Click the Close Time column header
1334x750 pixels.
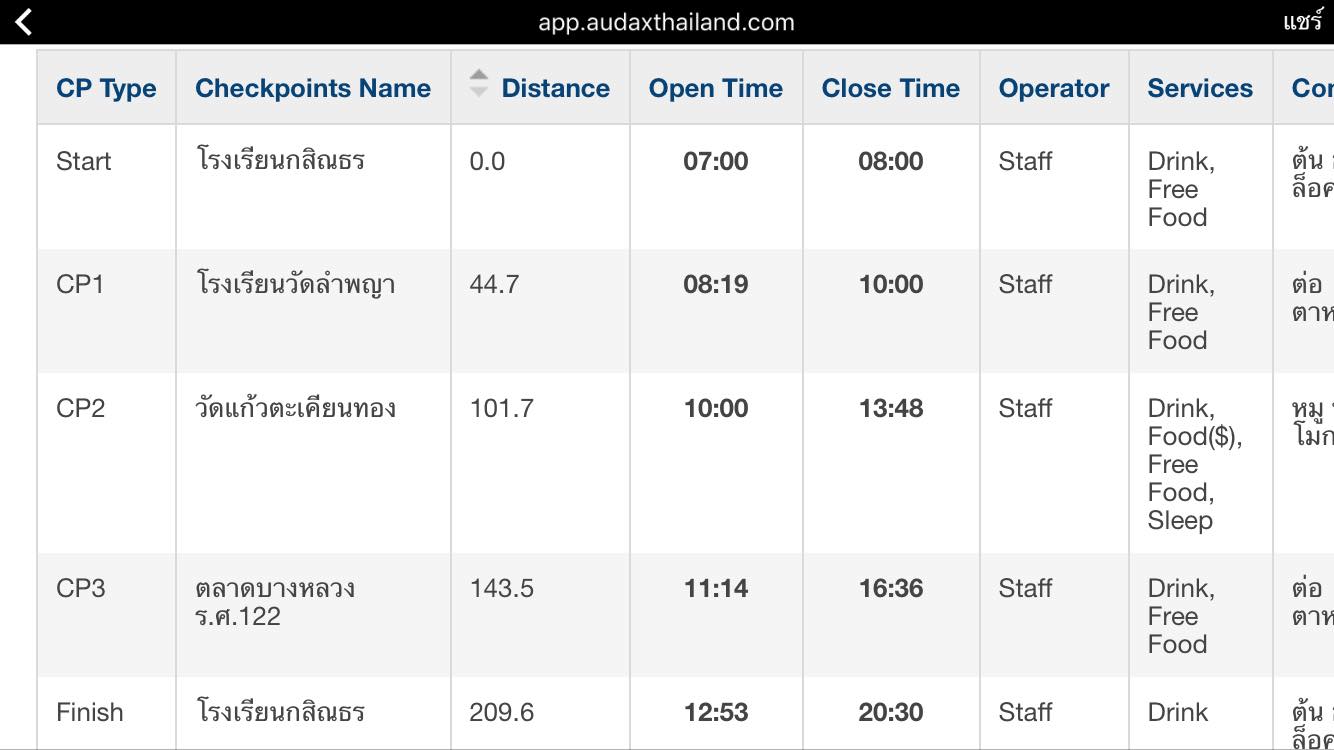pyautogui.click(x=891, y=88)
